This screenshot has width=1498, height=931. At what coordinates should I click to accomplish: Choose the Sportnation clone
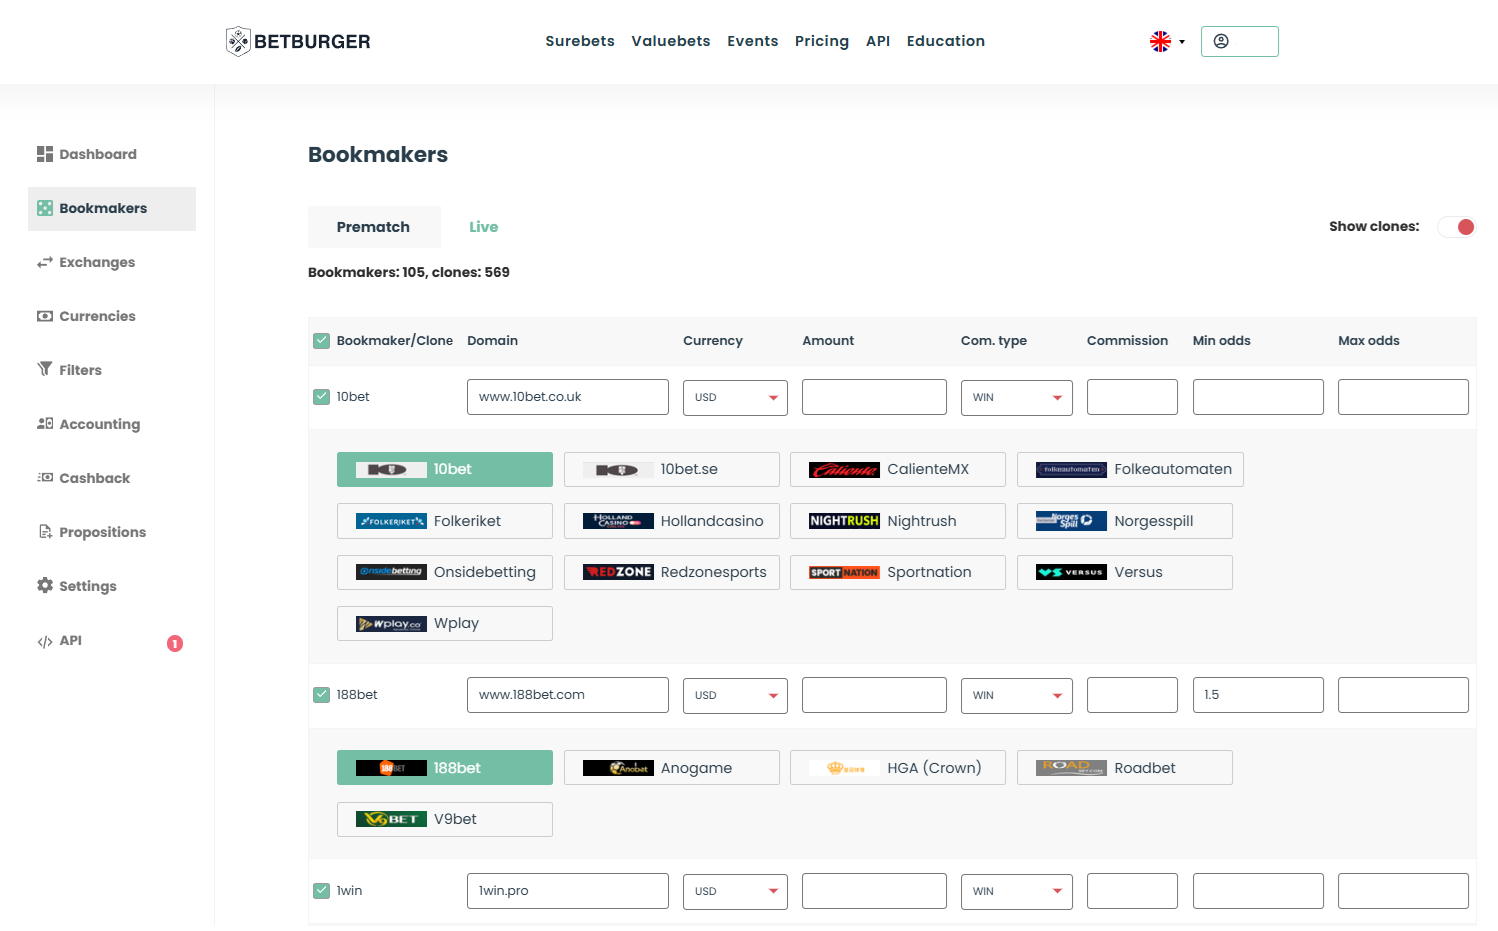coord(898,572)
